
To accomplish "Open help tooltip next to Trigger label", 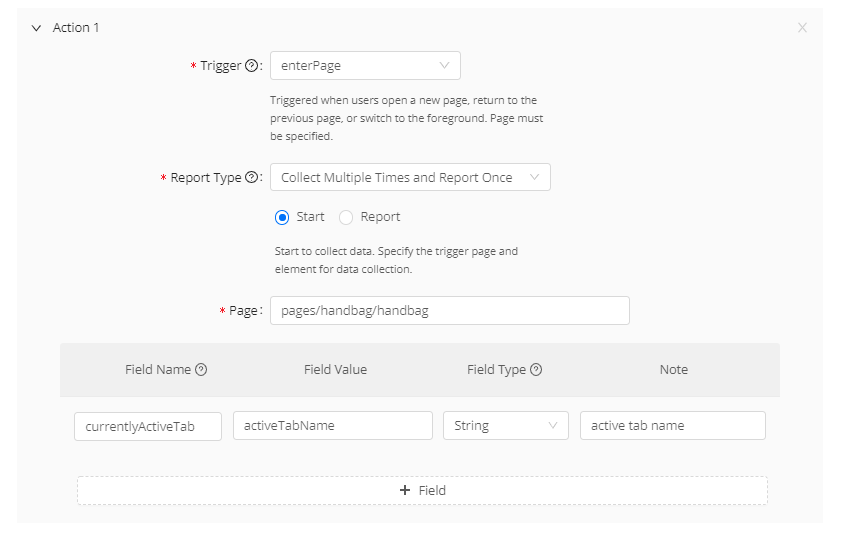I will click(252, 66).
